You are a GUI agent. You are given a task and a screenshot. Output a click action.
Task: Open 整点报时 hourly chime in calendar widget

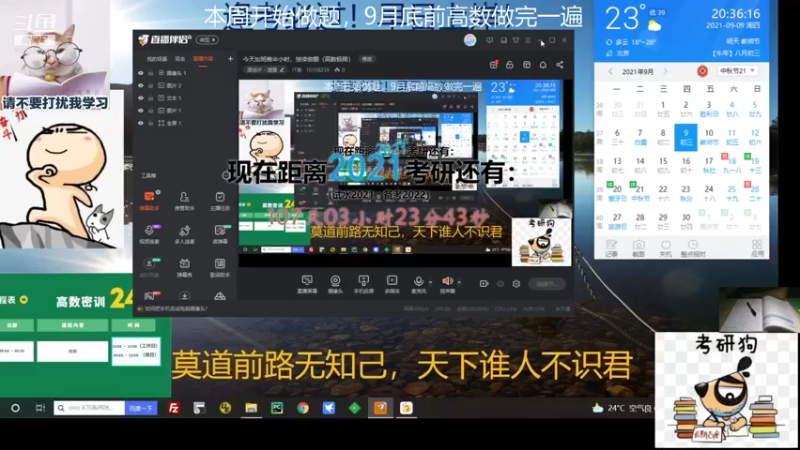(693, 248)
